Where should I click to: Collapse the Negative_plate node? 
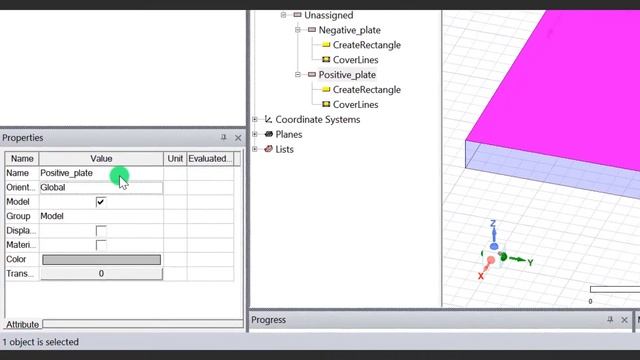(x=298, y=30)
